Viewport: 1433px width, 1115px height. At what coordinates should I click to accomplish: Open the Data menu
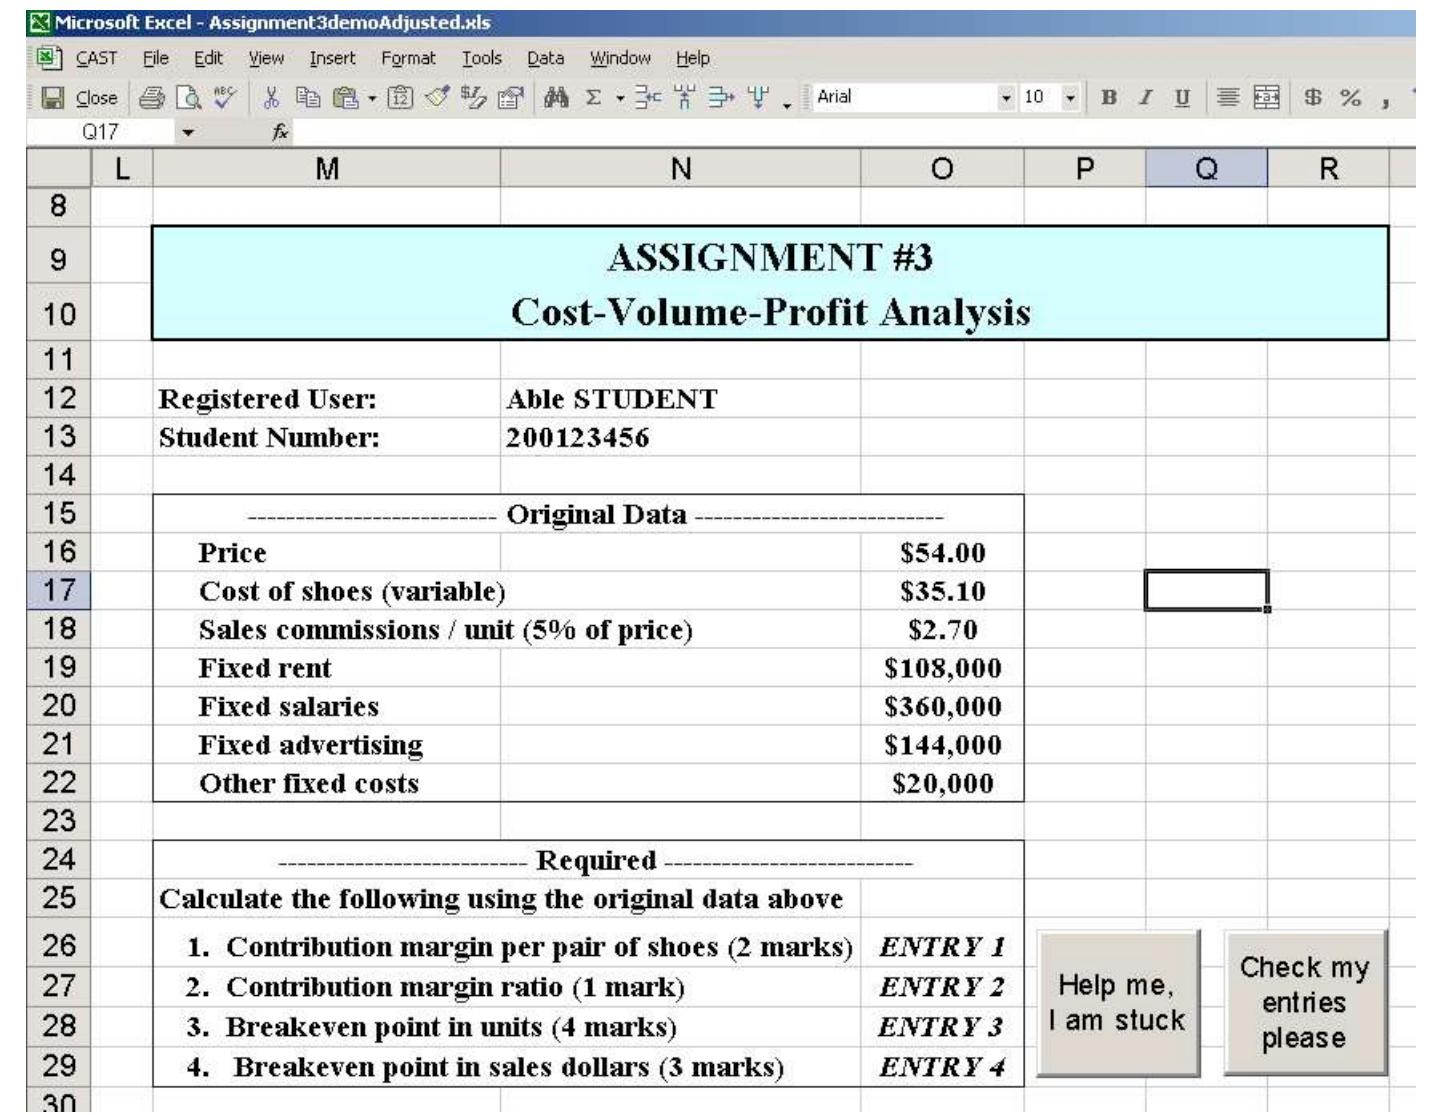pyautogui.click(x=545, y=59)
